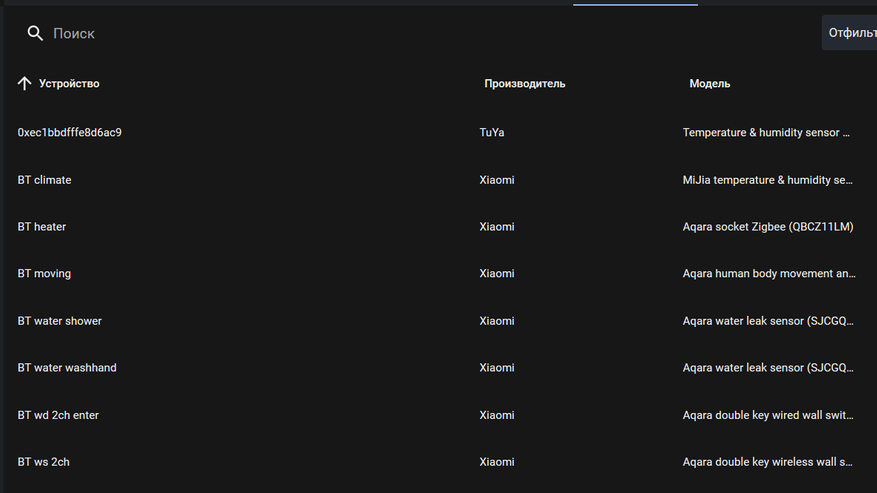Sort by the Производитель column header

[525, 83]
